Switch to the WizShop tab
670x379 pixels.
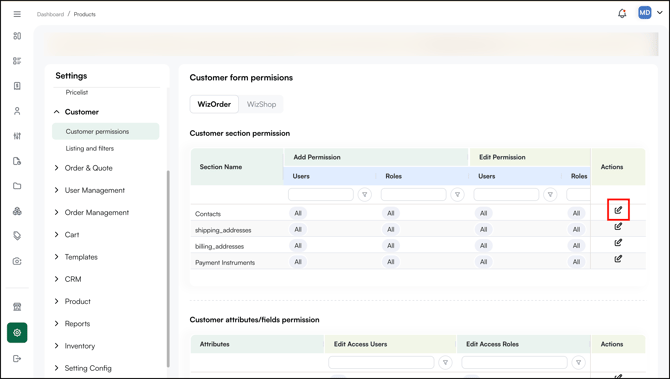tap(261, 104)
